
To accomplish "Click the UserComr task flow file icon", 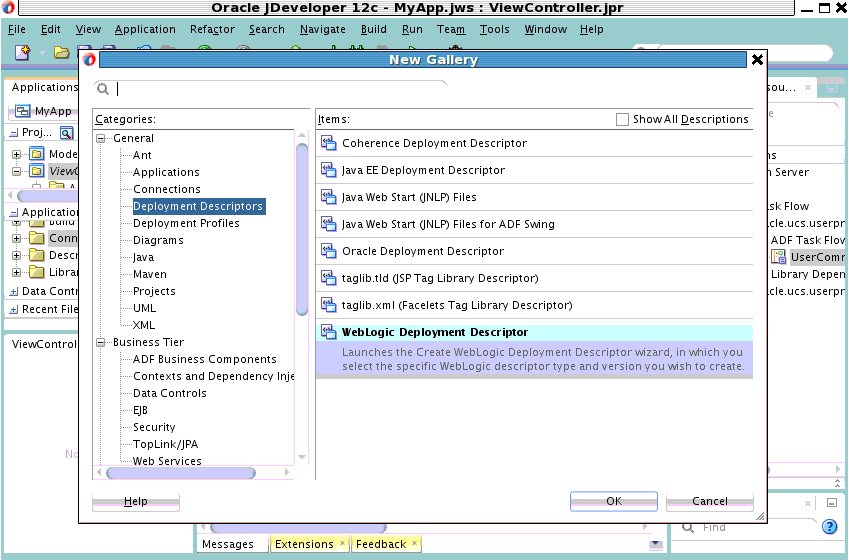I will pyautogui.click(x=779, y=257).
